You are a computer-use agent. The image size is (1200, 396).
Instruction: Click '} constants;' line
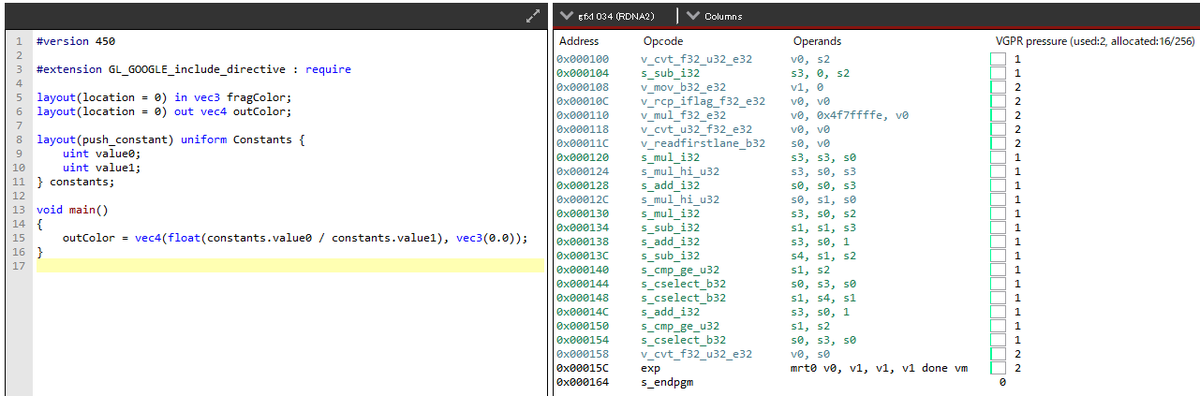75,182
